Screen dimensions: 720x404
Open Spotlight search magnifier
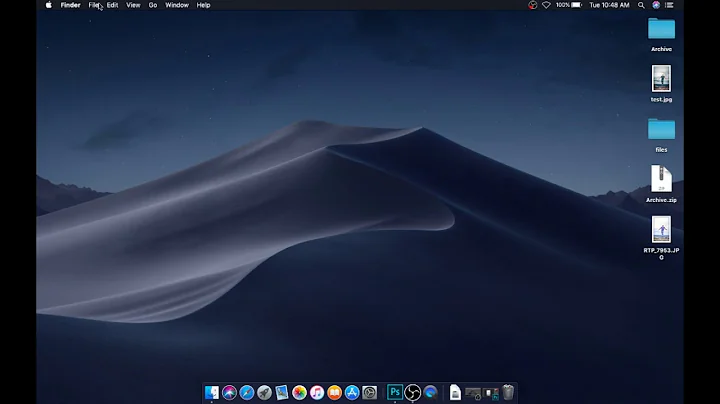(x=641, y=5)
